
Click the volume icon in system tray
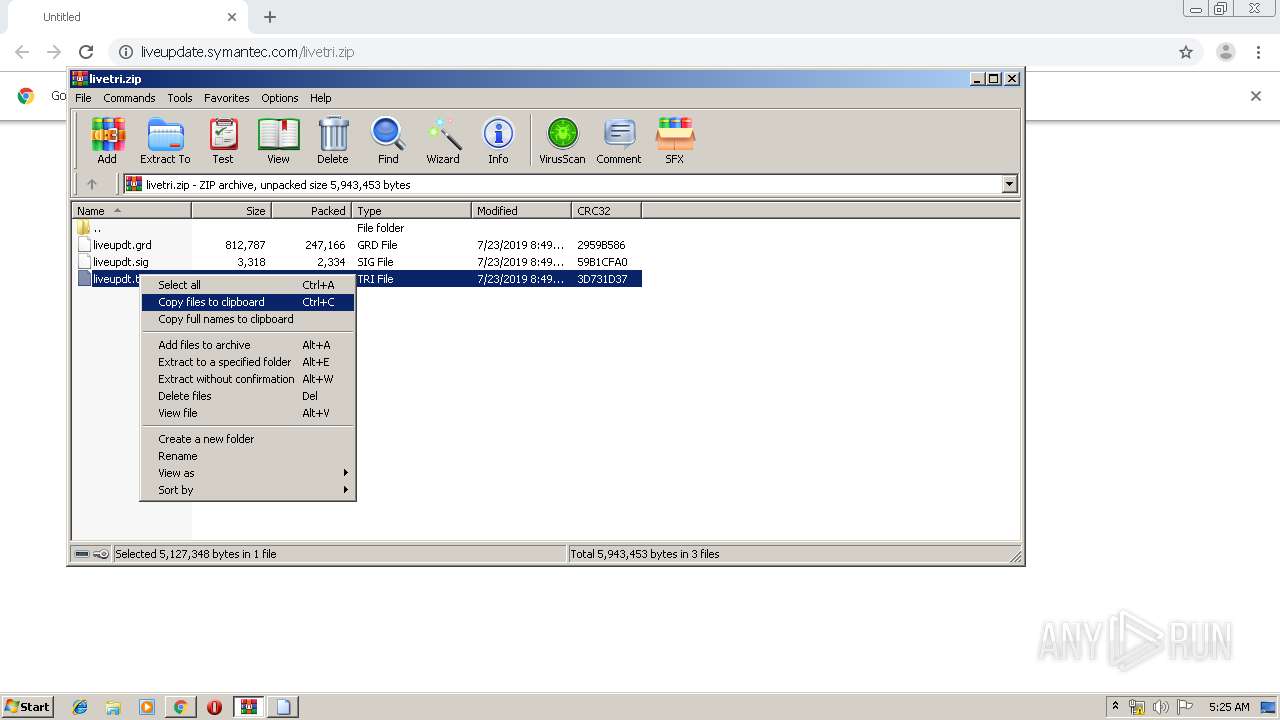[x=1161, y=707]
